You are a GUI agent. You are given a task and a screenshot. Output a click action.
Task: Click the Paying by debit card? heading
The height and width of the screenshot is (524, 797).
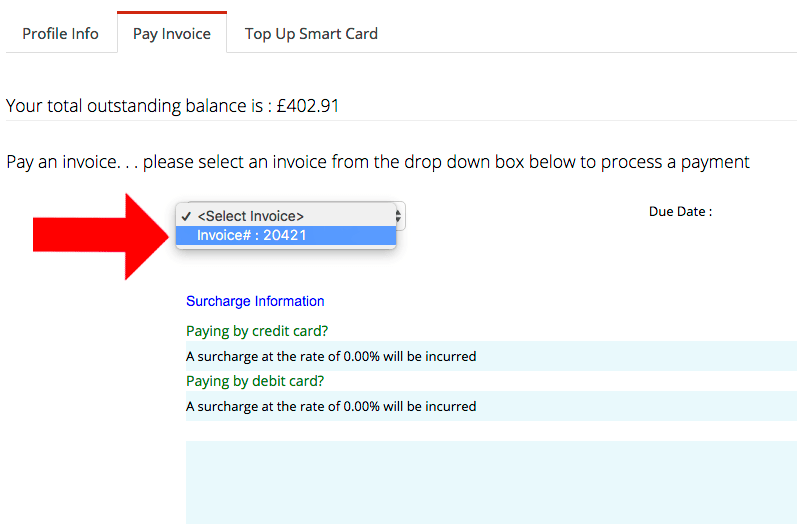[255, 381]
